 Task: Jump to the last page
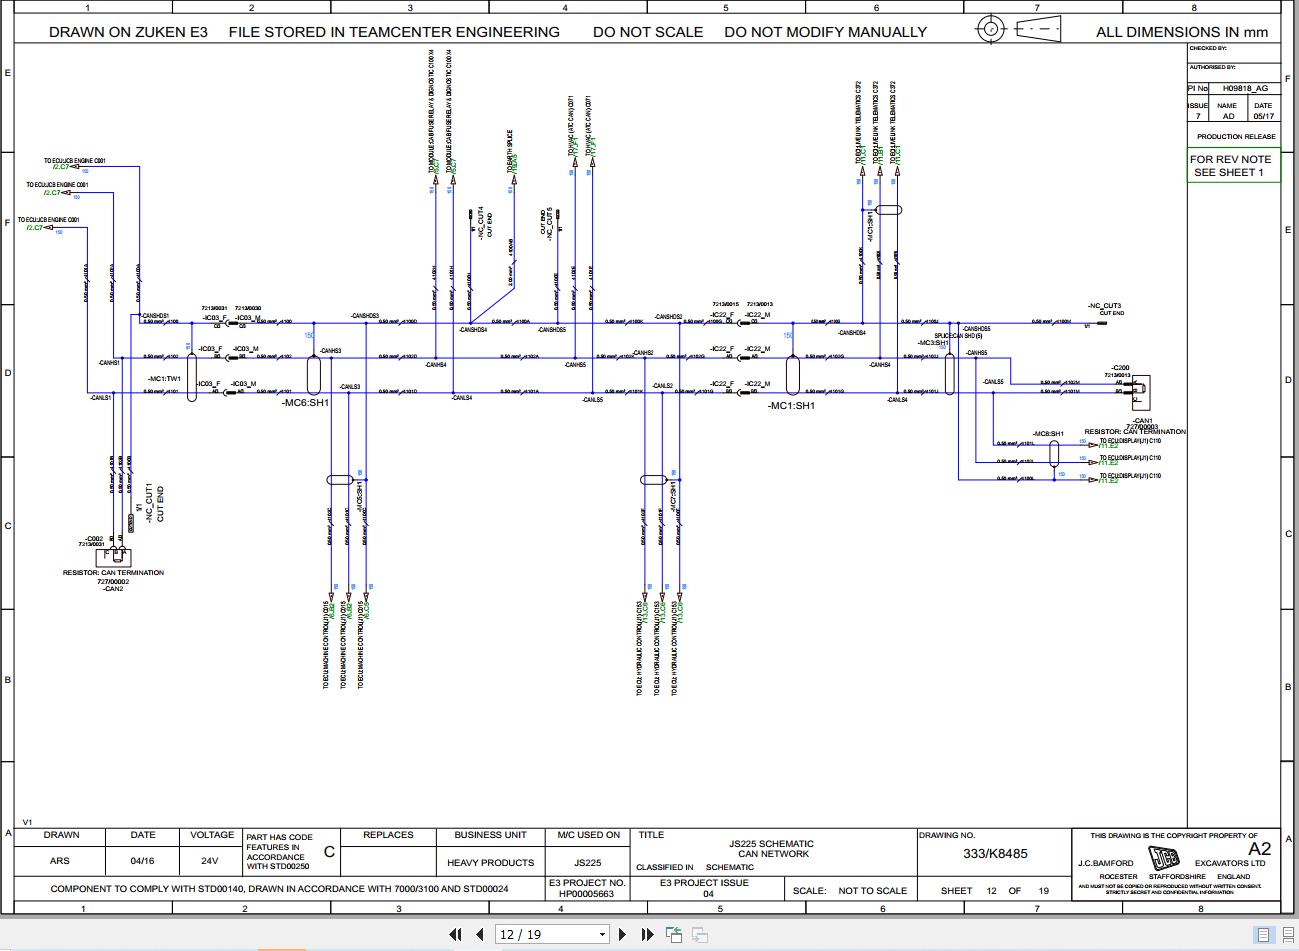648,933
